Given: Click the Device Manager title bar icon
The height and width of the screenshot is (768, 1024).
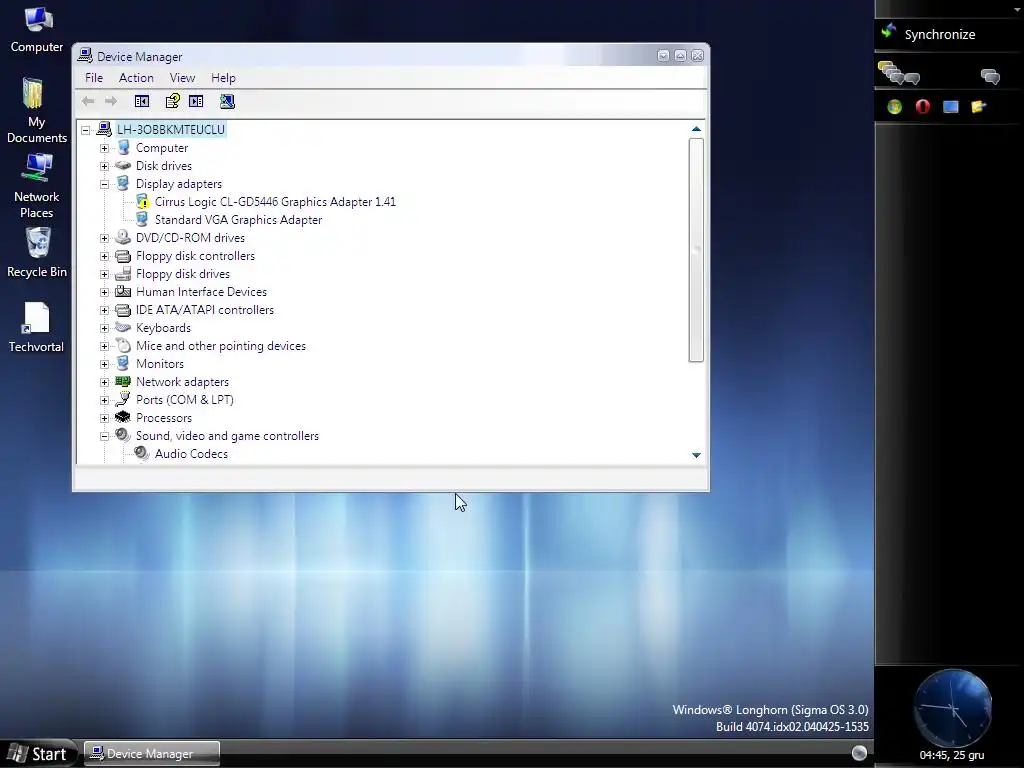Looking at the screenshot, I should click(85, 56).
